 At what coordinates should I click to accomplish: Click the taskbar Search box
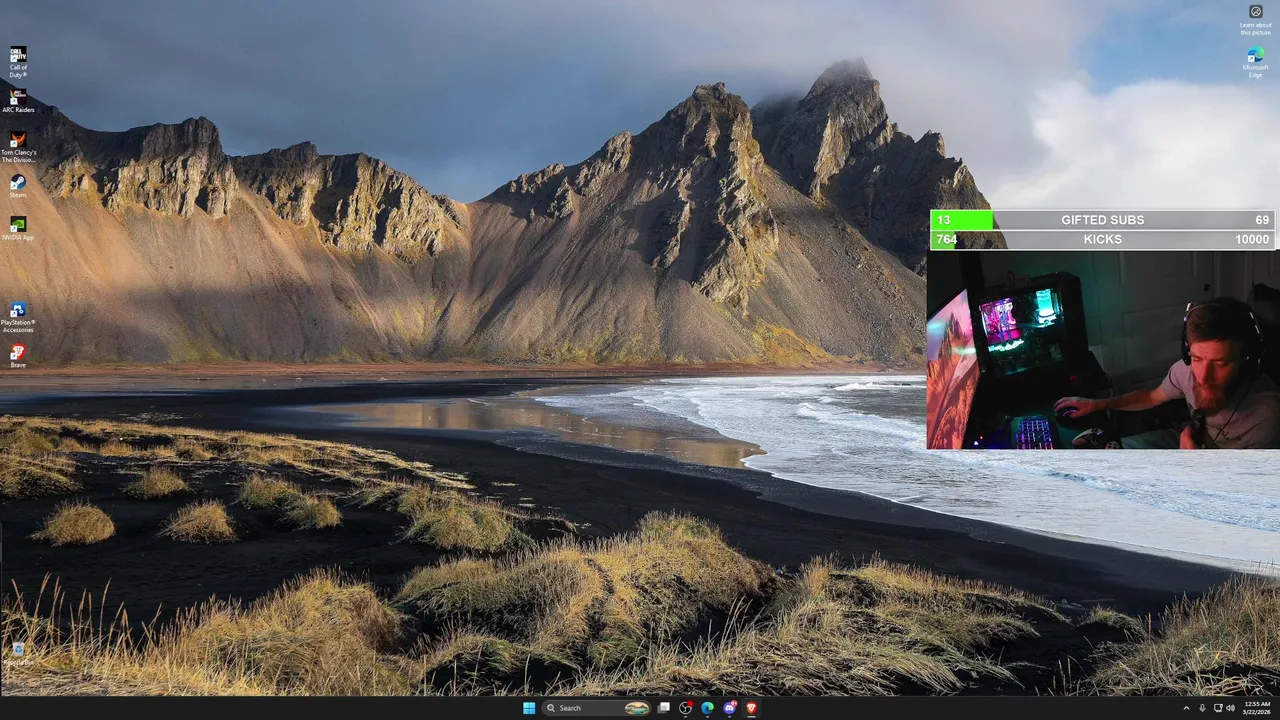pos(598,708)
